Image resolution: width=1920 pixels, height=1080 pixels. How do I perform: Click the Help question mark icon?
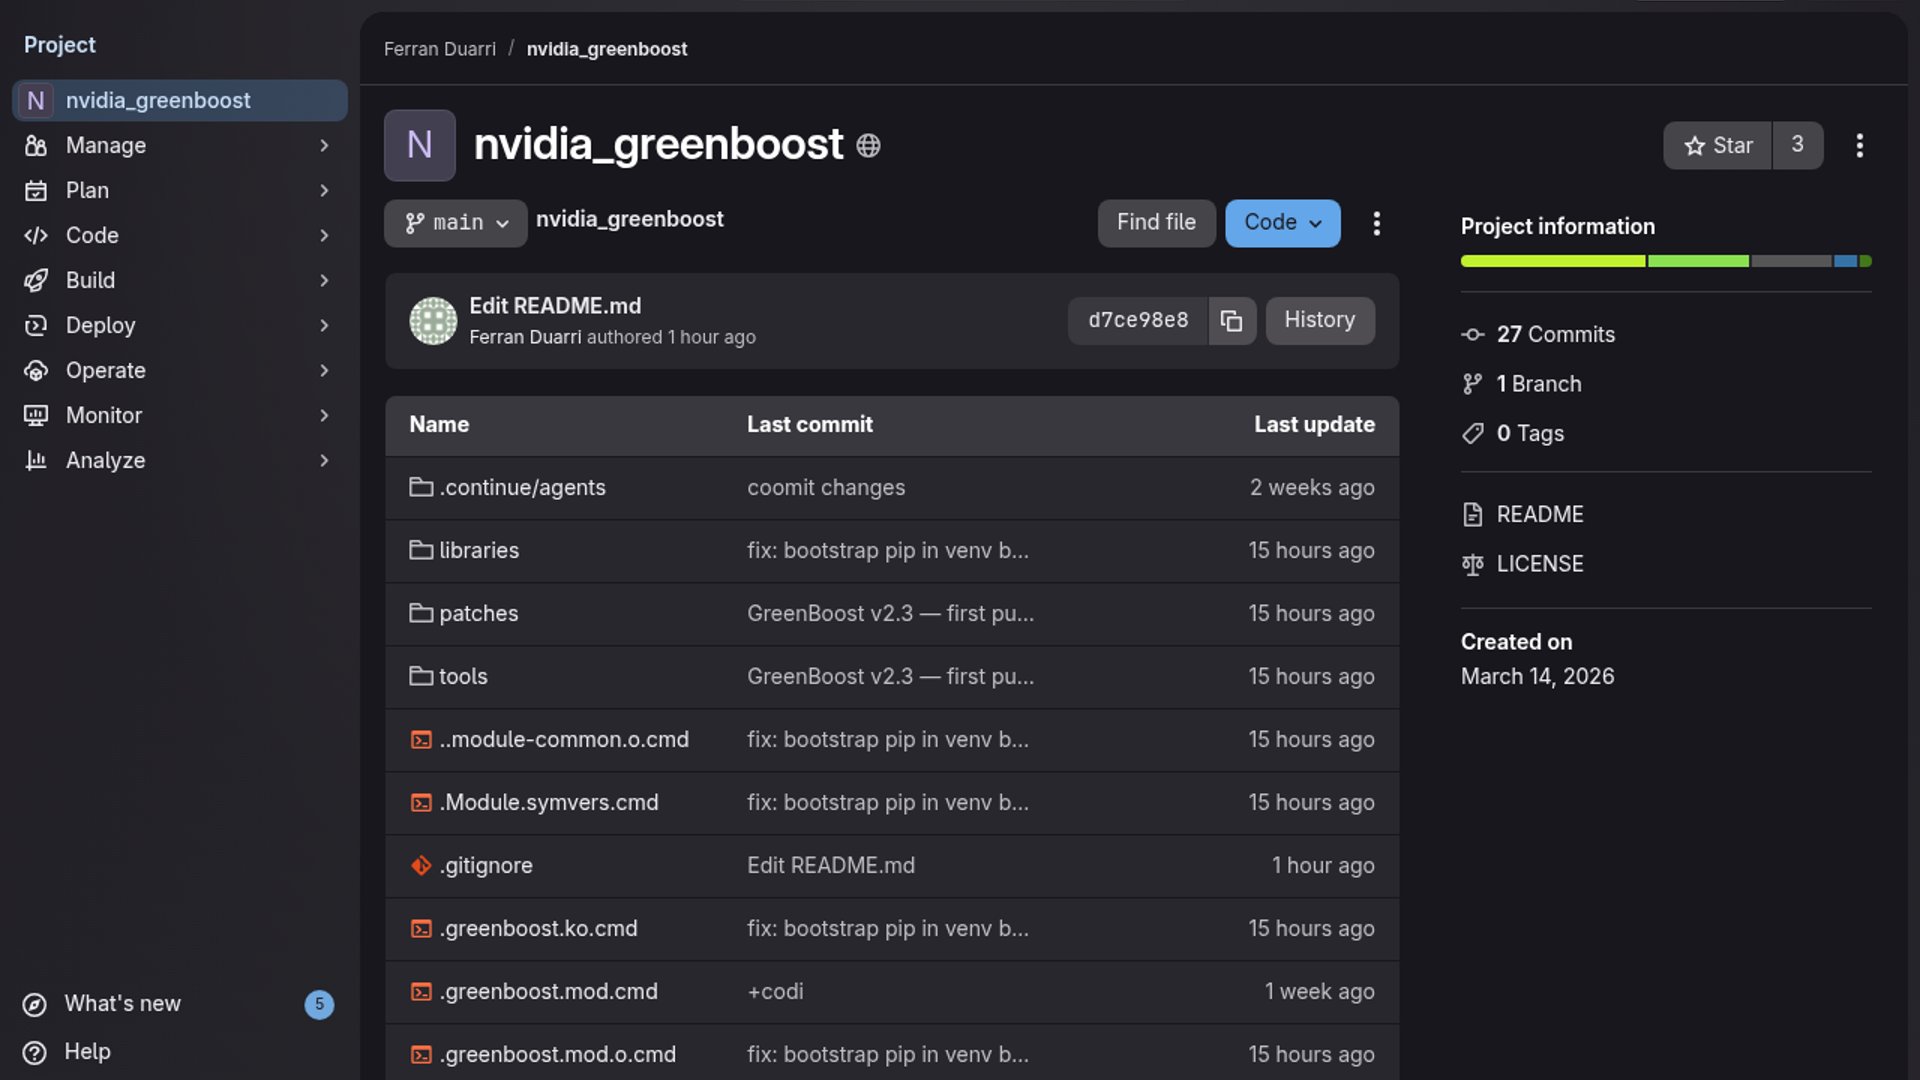click(x=35, y=1053)
